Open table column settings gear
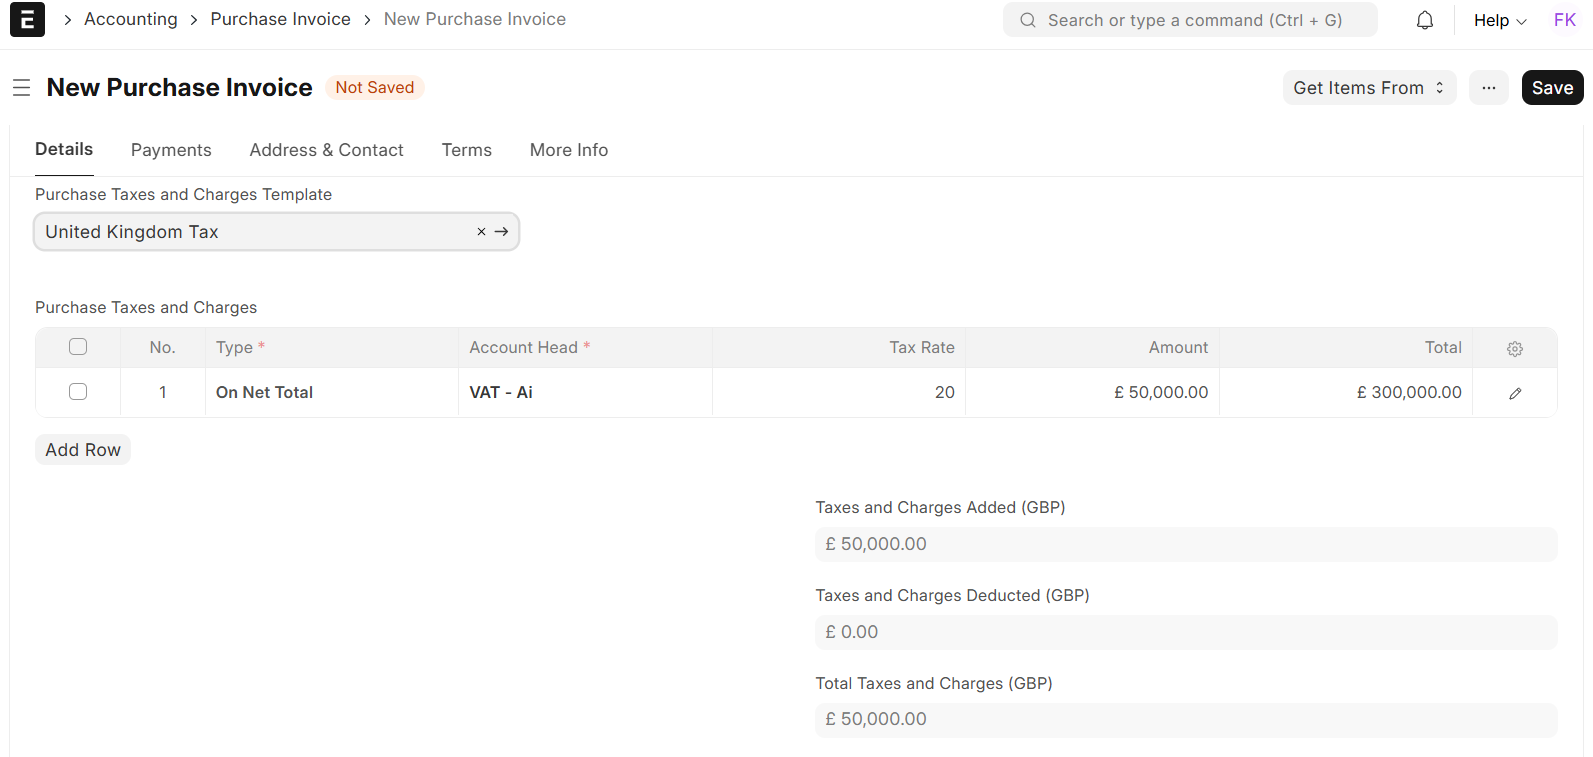This screenshot has height=757, width=1593. pos(1514,348)
